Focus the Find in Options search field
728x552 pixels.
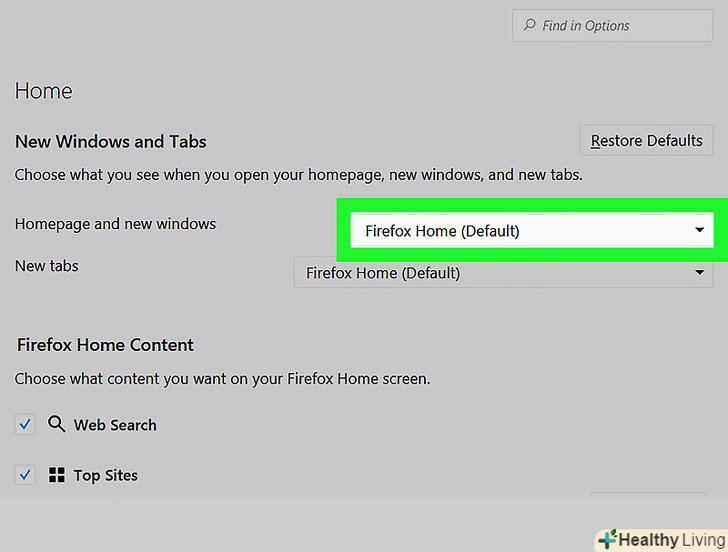(x=622, y=26)
